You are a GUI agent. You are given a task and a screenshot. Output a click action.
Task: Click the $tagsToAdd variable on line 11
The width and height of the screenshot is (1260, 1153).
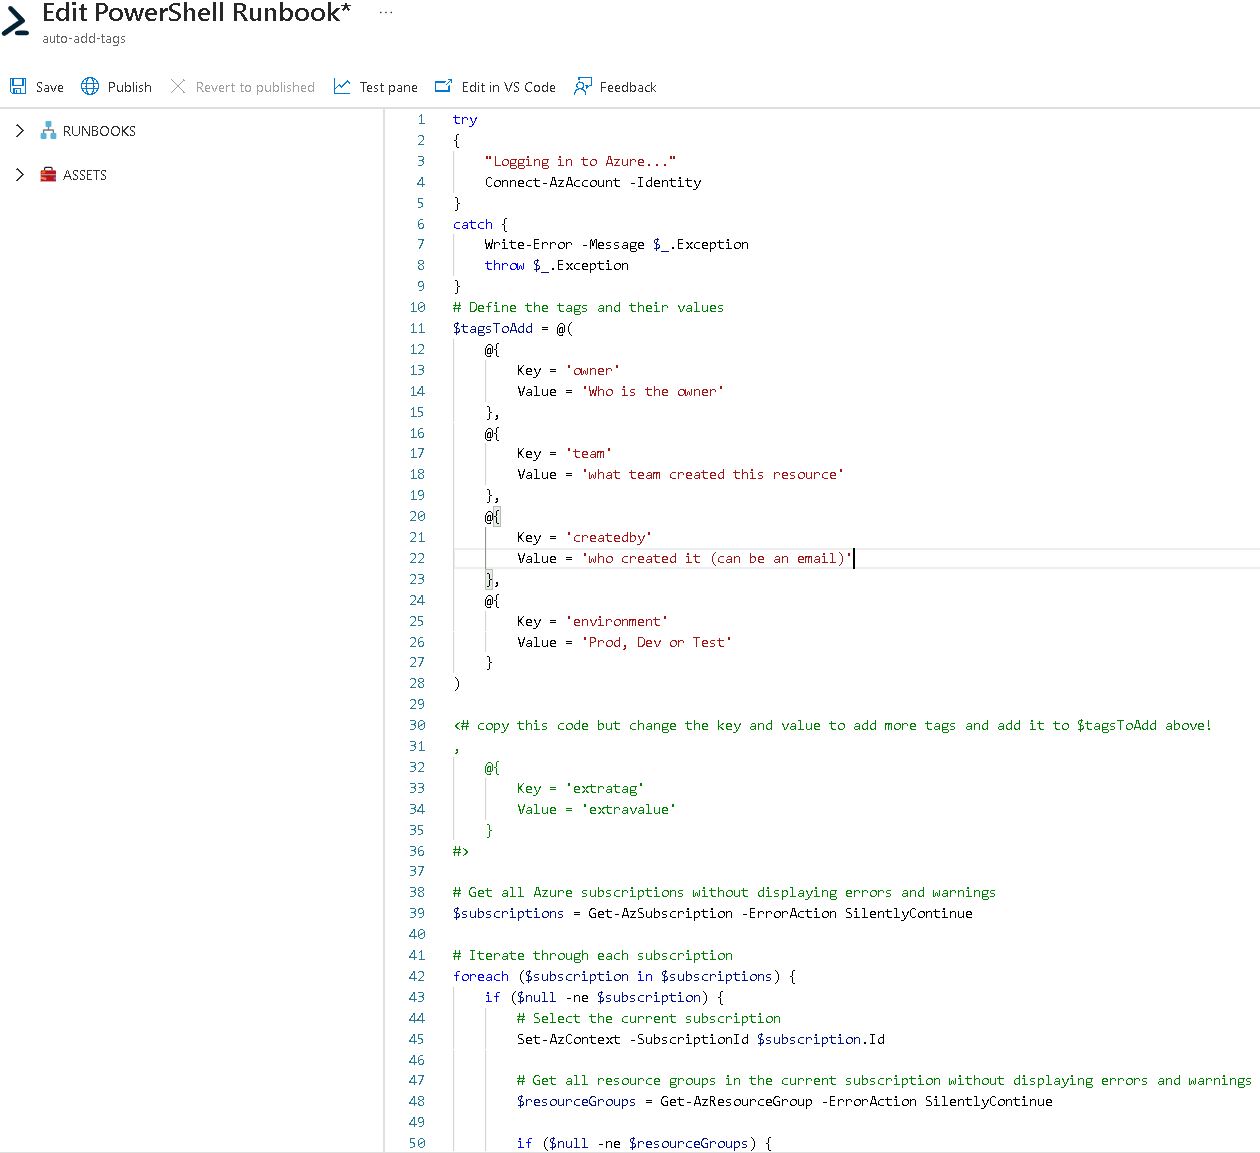493,328
